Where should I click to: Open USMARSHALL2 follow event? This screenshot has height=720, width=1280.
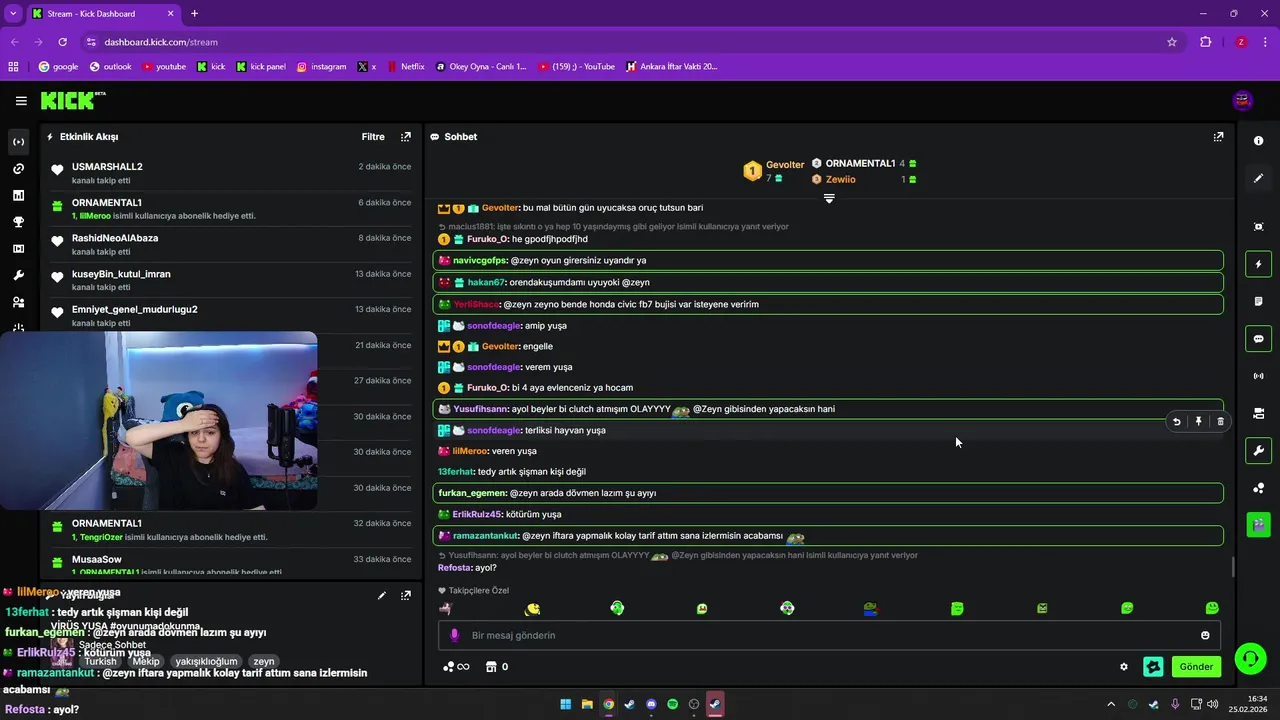(x=229, y=173)
